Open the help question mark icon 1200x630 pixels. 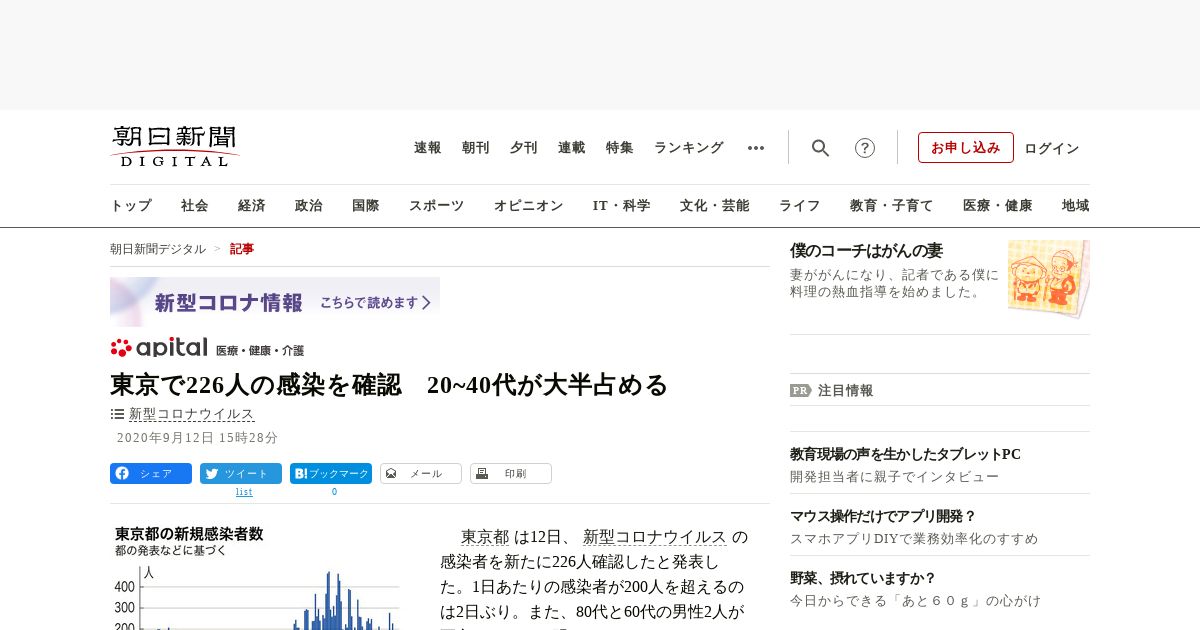(865, 148)
